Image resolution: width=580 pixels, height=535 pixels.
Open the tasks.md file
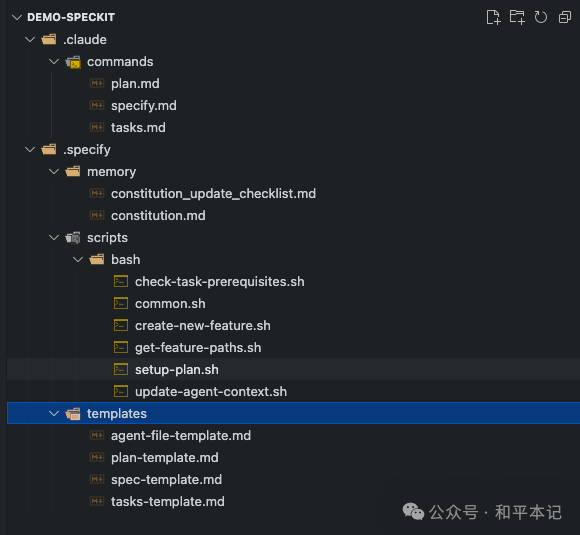pos(138,128)
